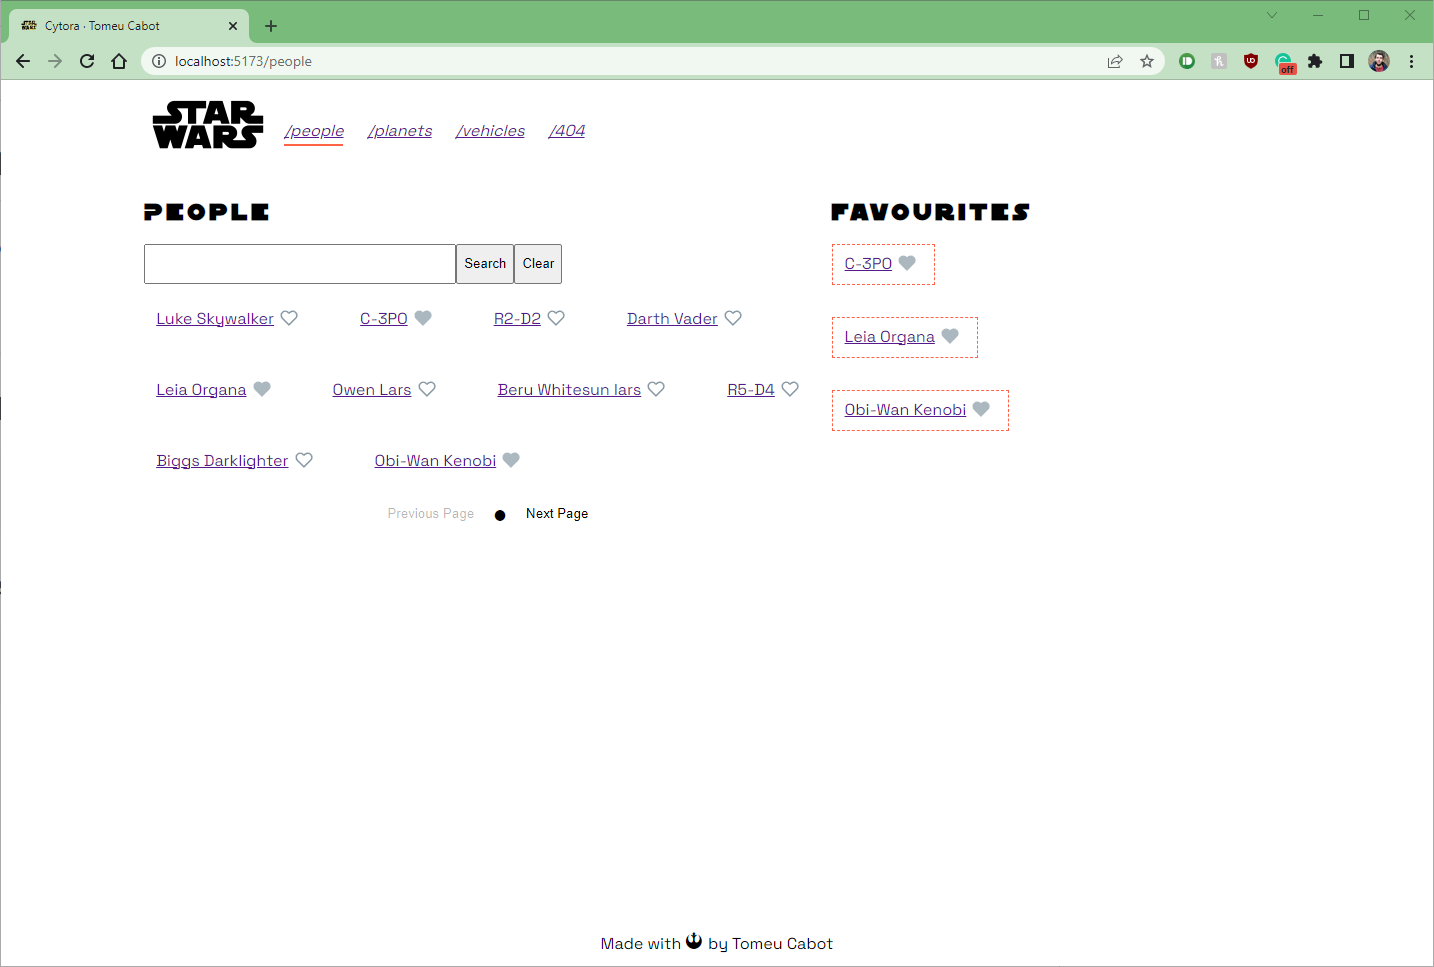This screenshot has height=967, width=1434.
Task: Open the browser home page
Action: point(119,61)
